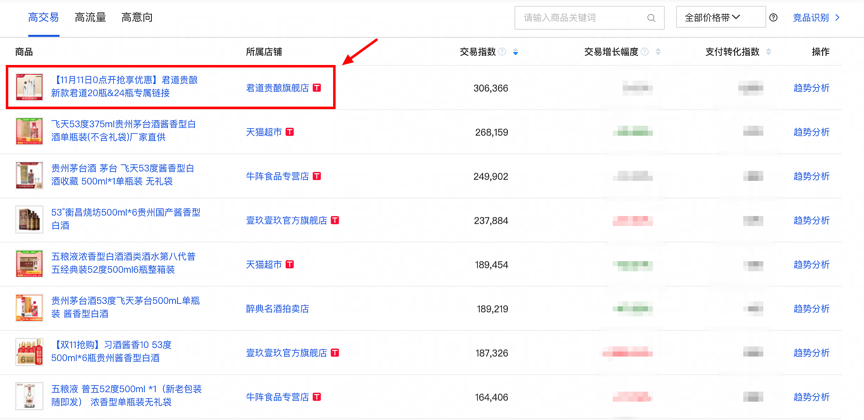Open 趋势分析 for the 君道贵酿 product
The width and height of the screenshot is (864, 420).
tap(811, 88)
